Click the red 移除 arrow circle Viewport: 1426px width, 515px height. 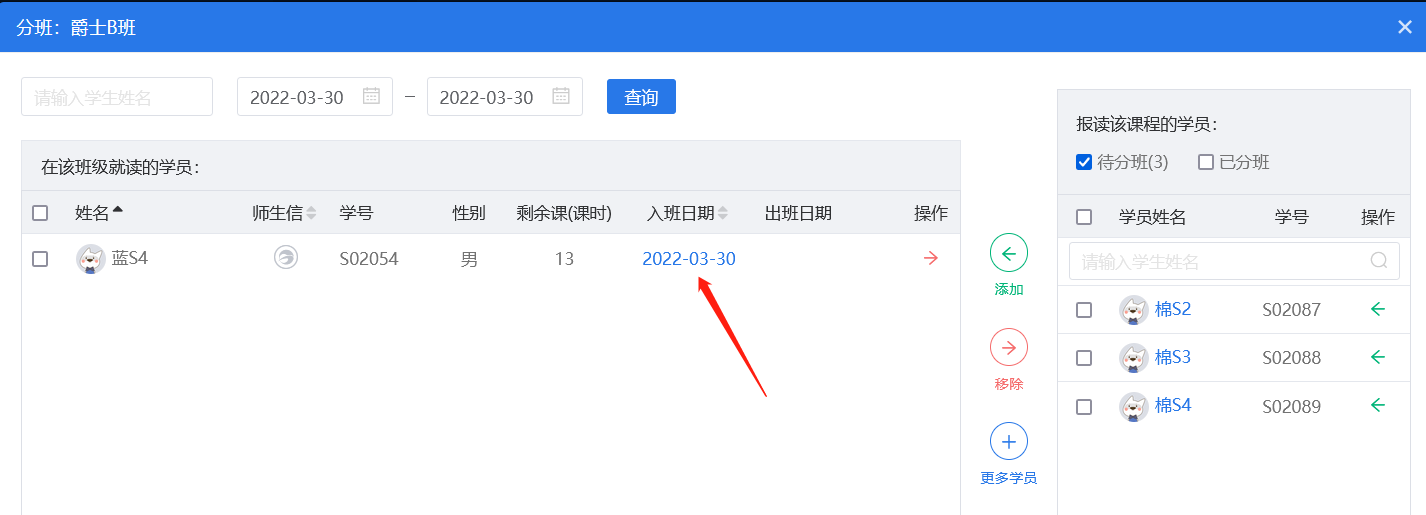(x=1008, y=347)
